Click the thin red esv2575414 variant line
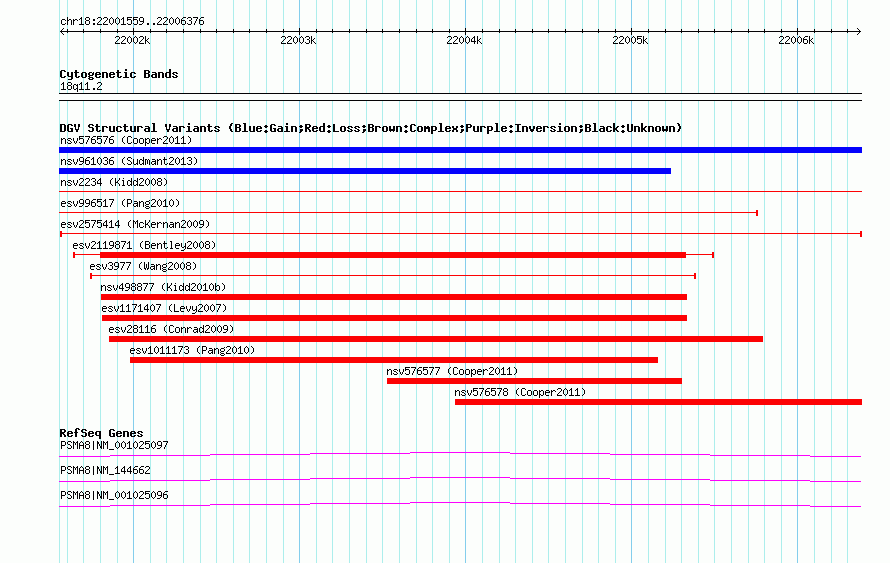The height and width of the screenshot is (563, 890). point(461,234)
